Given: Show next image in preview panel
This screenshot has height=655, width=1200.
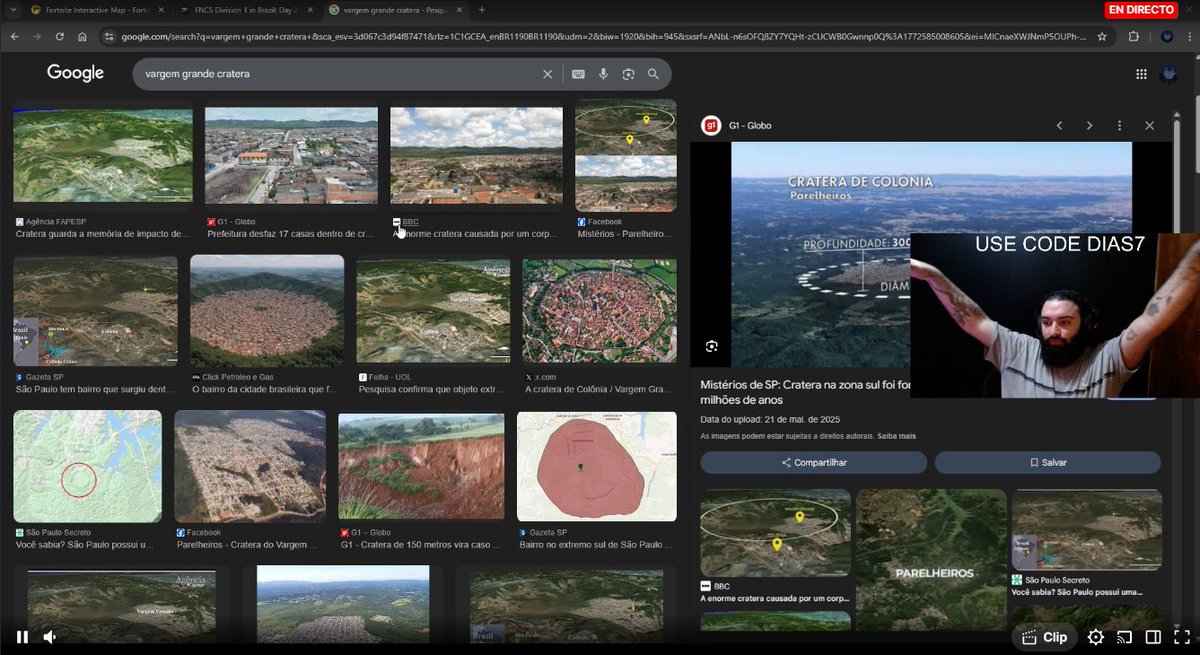Looking at the screenshot, I should click(x=1089, y=125).
